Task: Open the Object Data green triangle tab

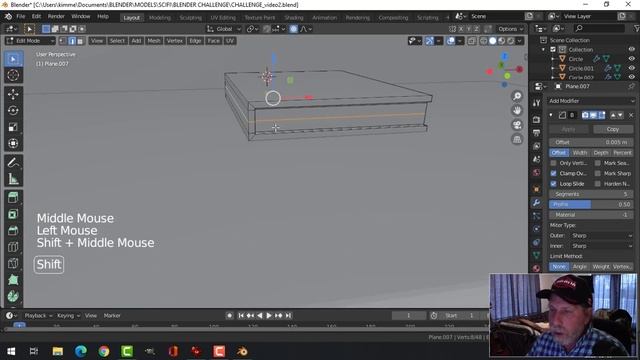Action: click(536, 255)
